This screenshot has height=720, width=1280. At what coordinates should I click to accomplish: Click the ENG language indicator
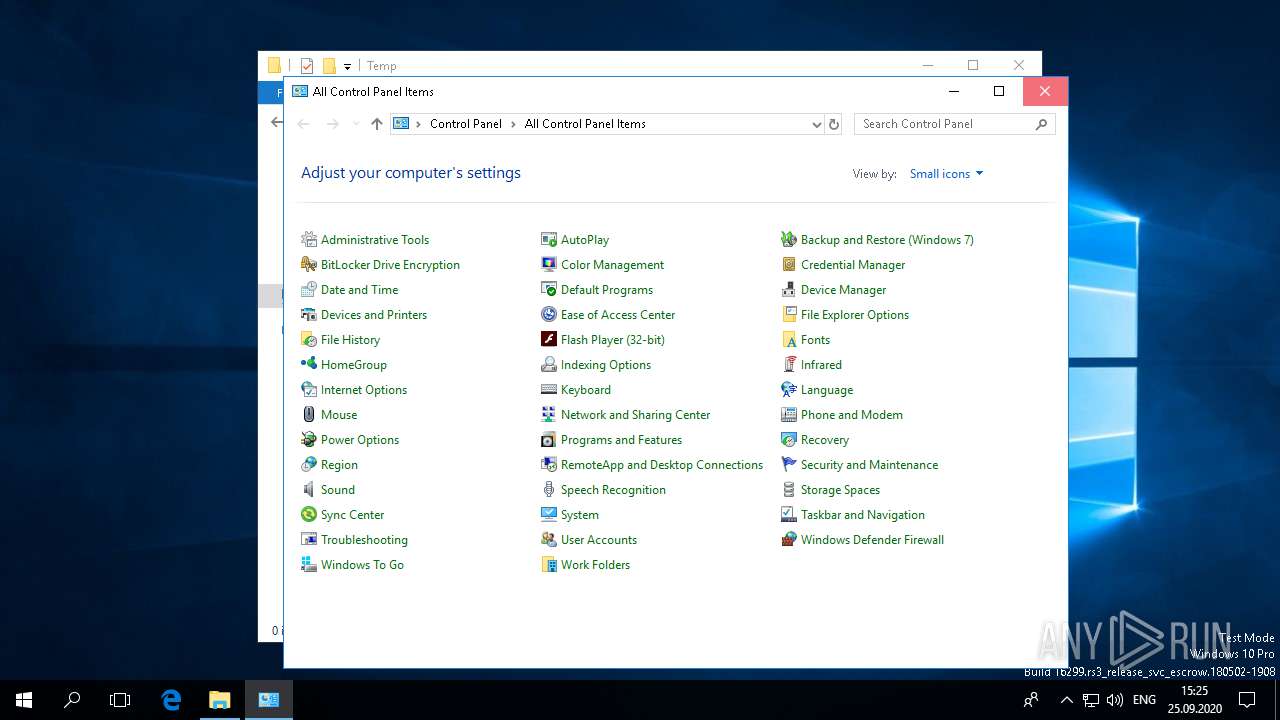pyautogui.click(x=1144, y=700)
